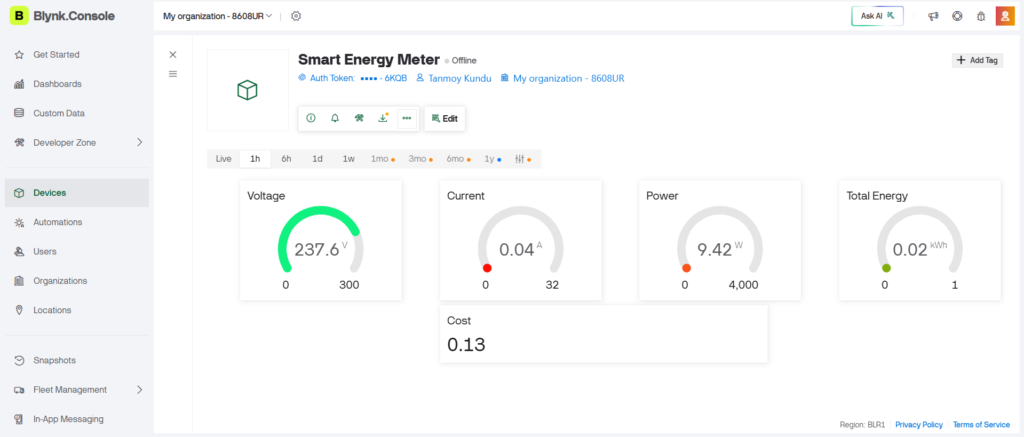Click the Current gauge
Viewport: 1024px width, 437px height.
(x=520, y=240)
